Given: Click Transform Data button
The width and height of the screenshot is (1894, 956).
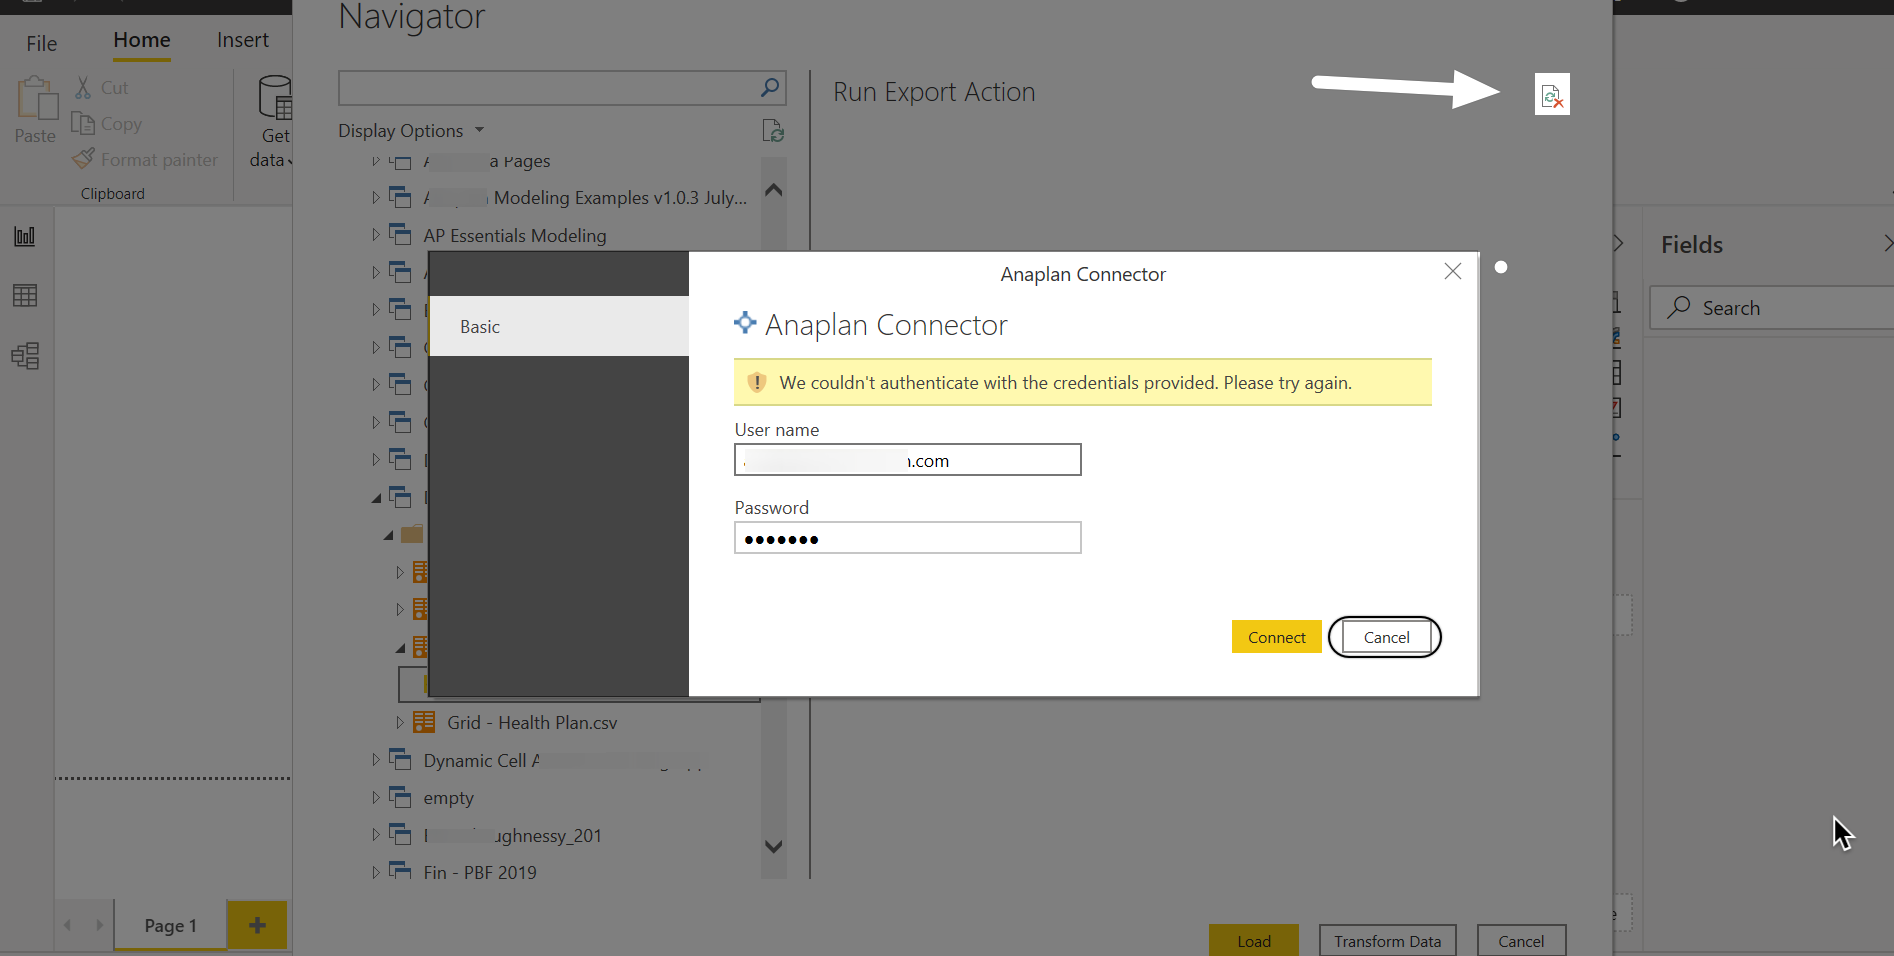Looking at the screenshot, I should [x=1387, y=941].
